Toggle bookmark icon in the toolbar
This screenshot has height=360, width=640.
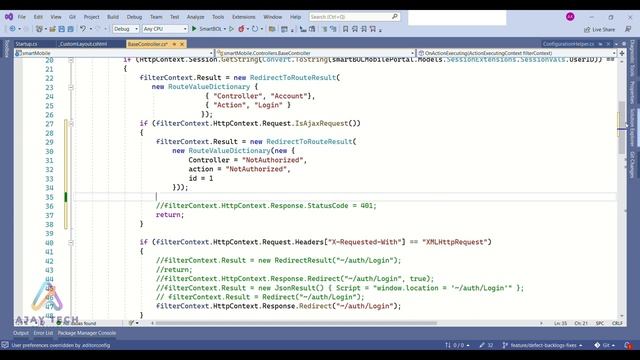click(345, 29)
